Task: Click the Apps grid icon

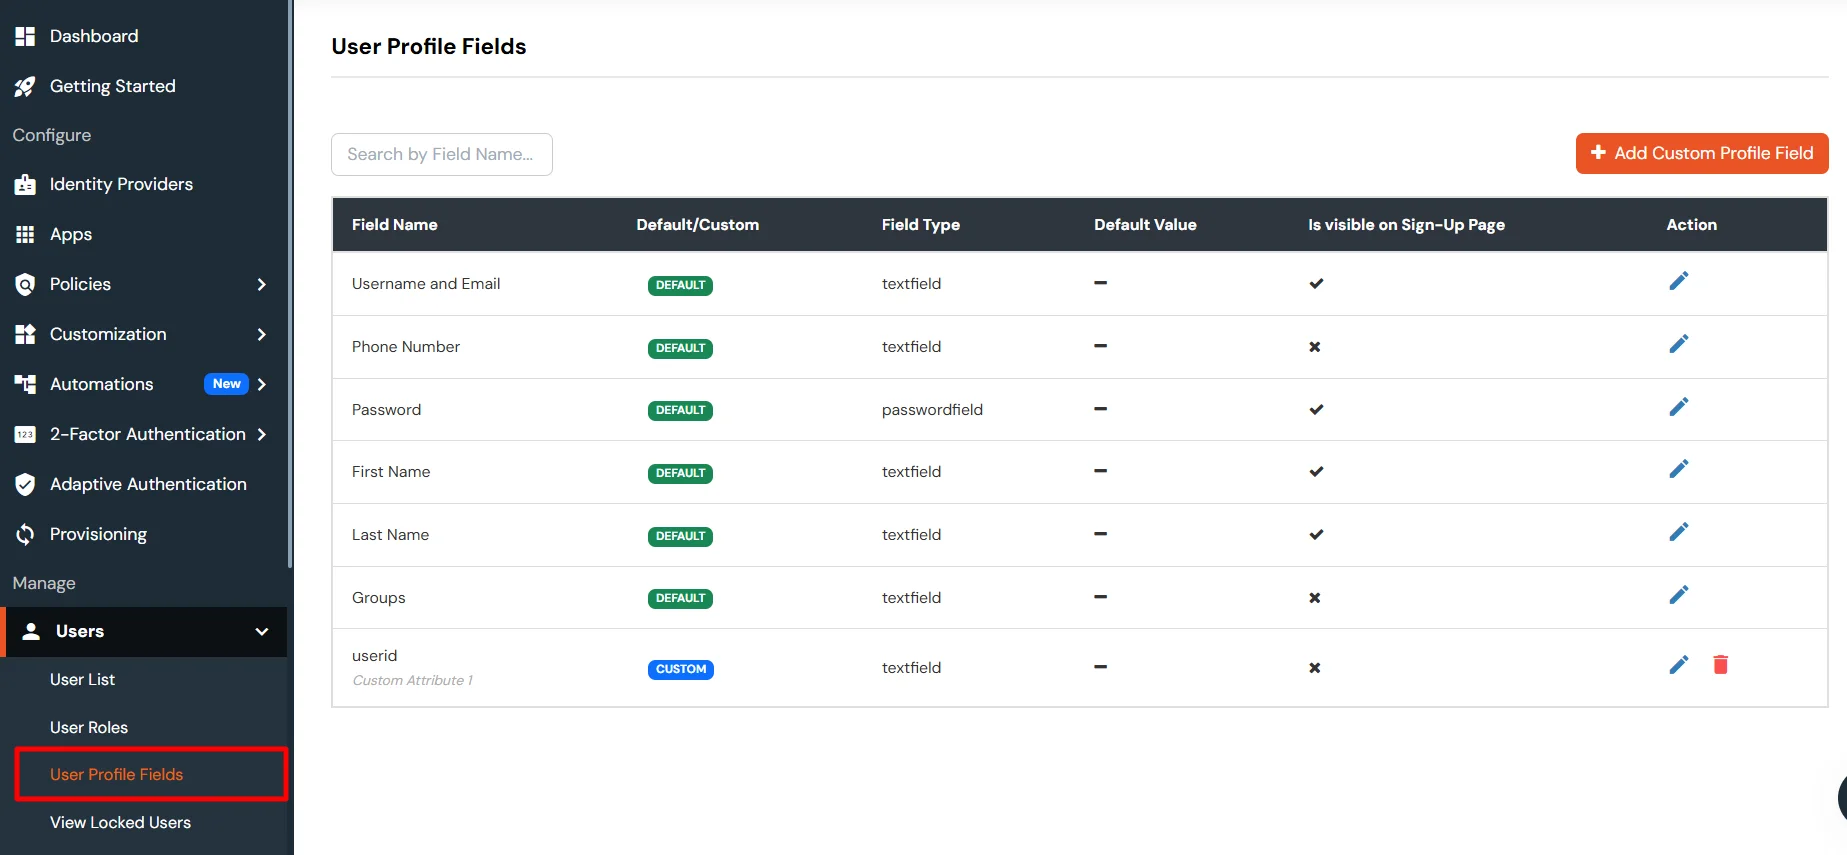Action: 25,234
